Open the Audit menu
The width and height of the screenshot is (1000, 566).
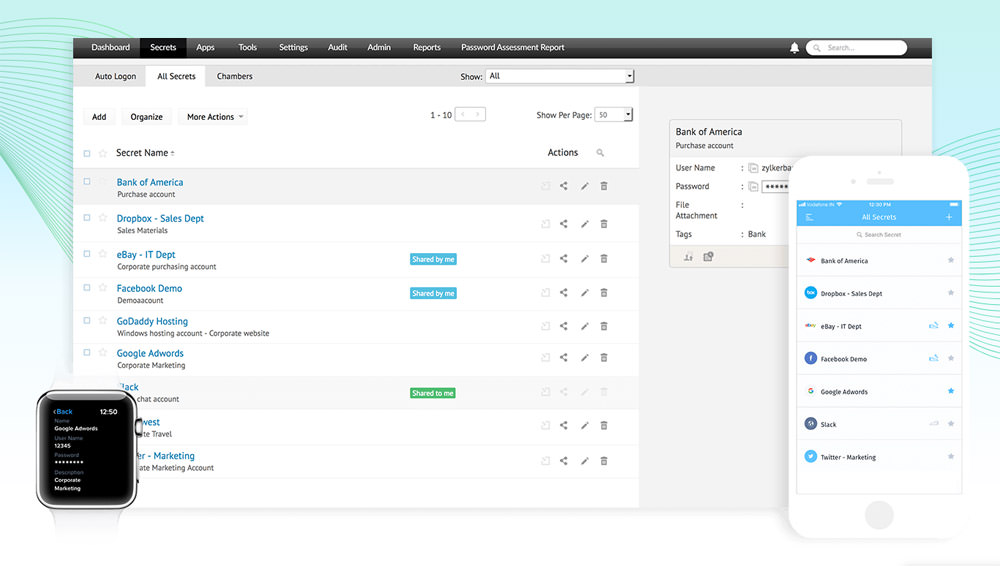pyautogui.click(x=337, y=47)
